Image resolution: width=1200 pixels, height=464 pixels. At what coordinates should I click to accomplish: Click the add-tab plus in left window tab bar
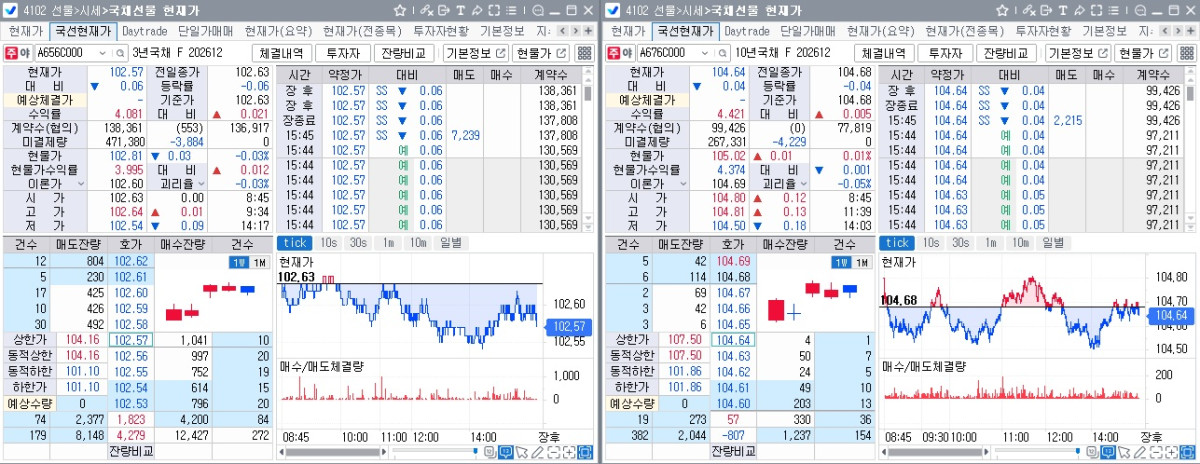[x=588, y=31]
